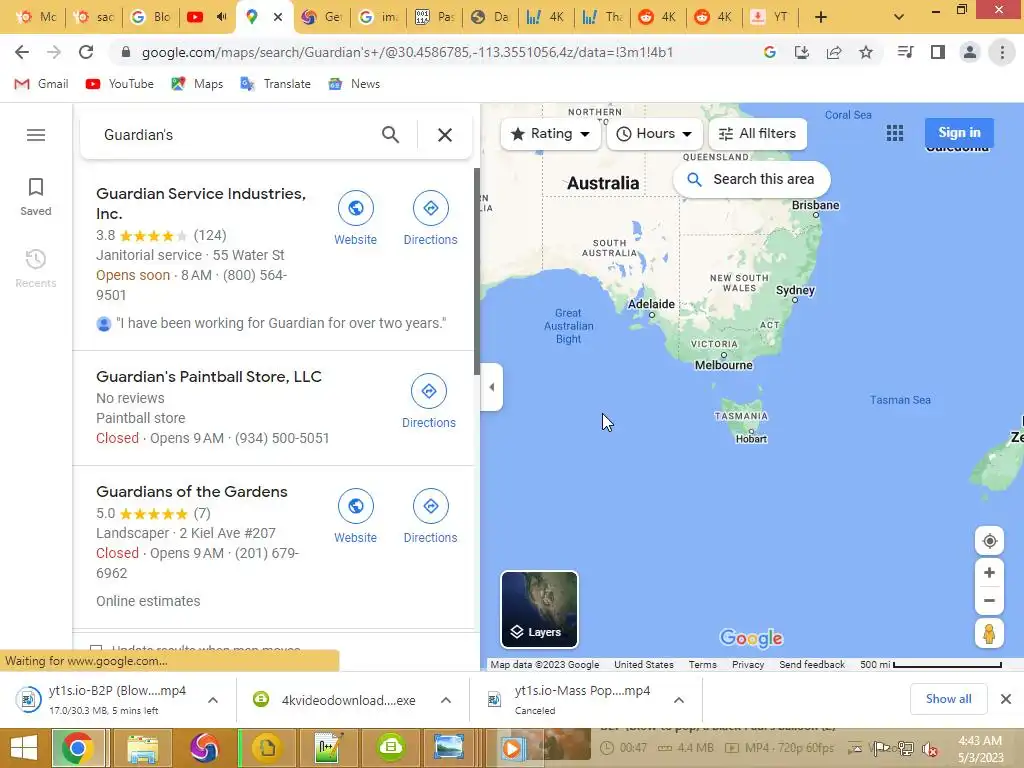Screen dimensions: 1024x768
Task: Select Guardians of the Gardens result title
Action: tap(191, 492)
